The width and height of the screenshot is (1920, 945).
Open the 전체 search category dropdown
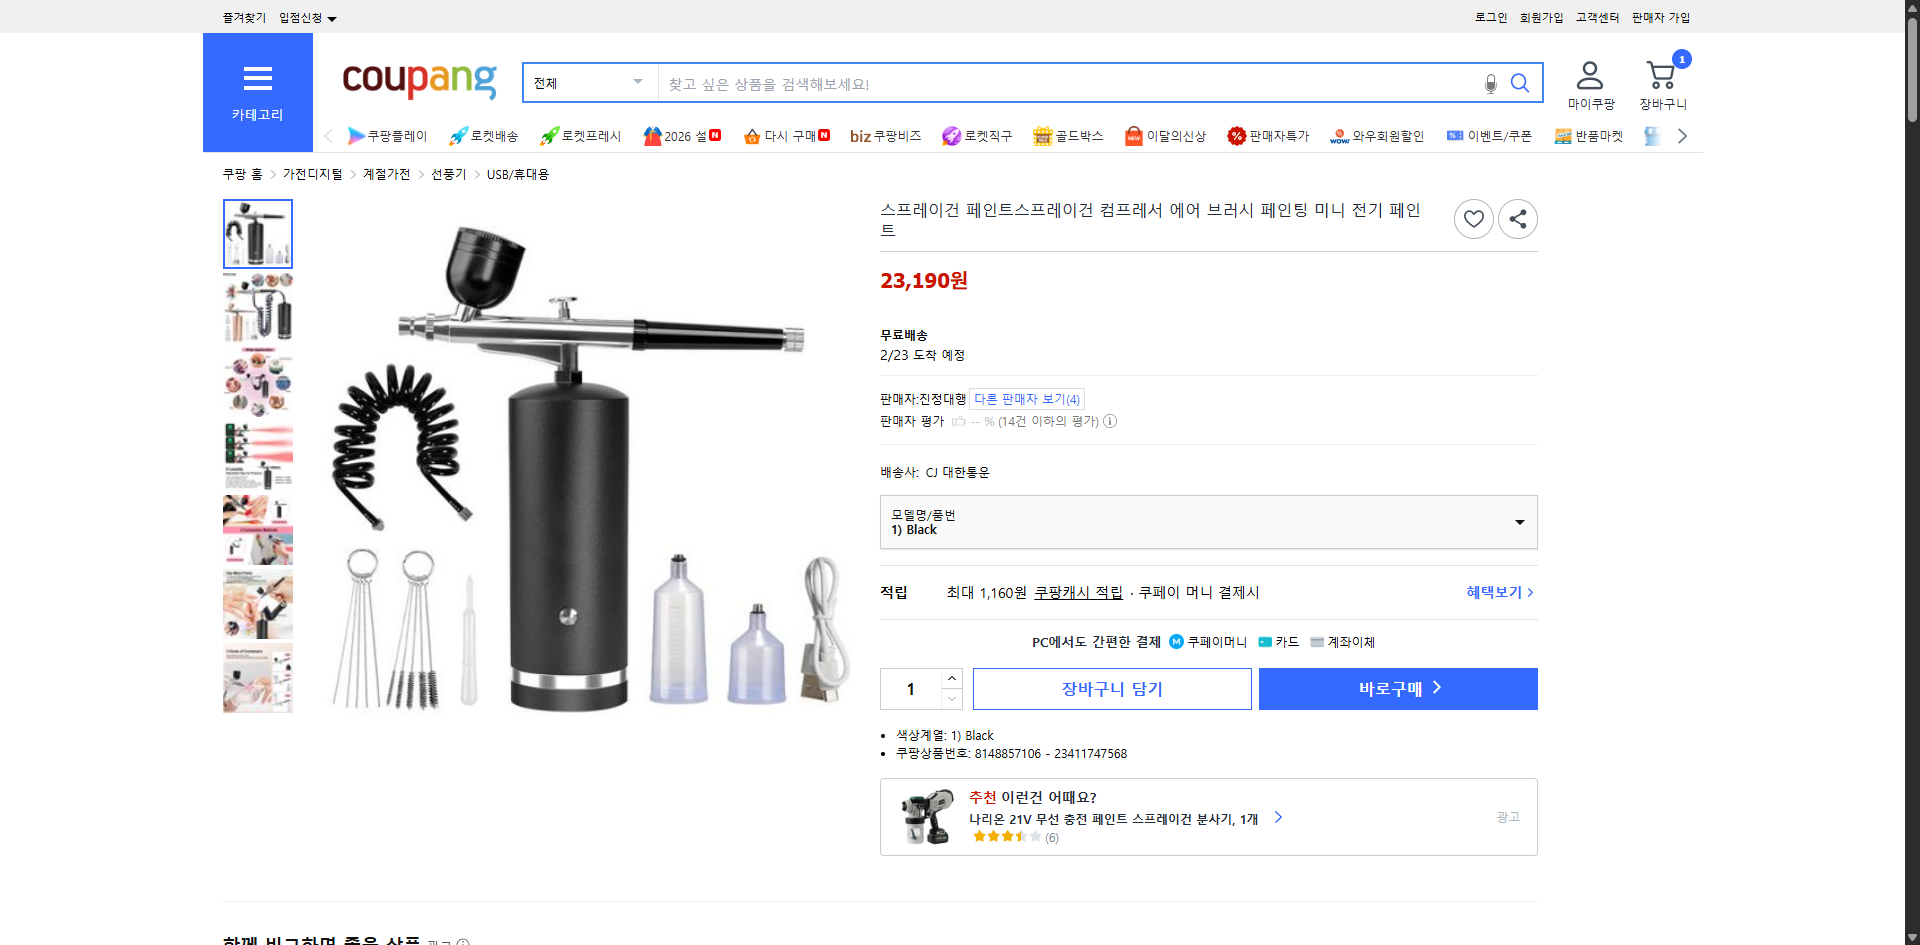pyautogui.click(x=589, y=83)
